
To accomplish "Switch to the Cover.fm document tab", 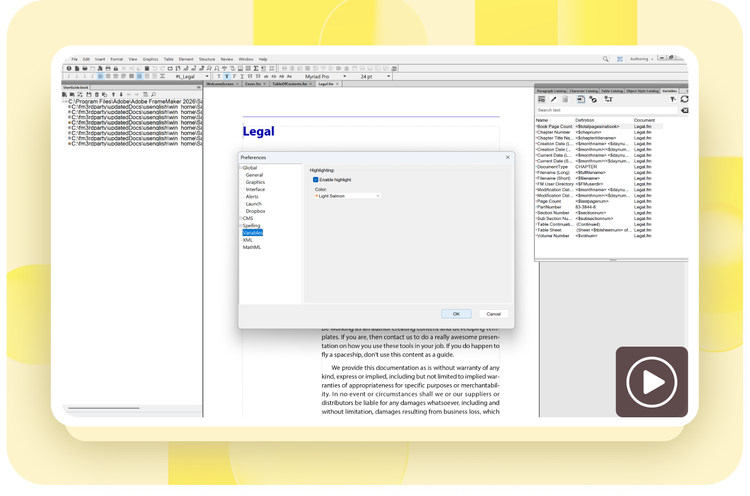I will [253, 84].
